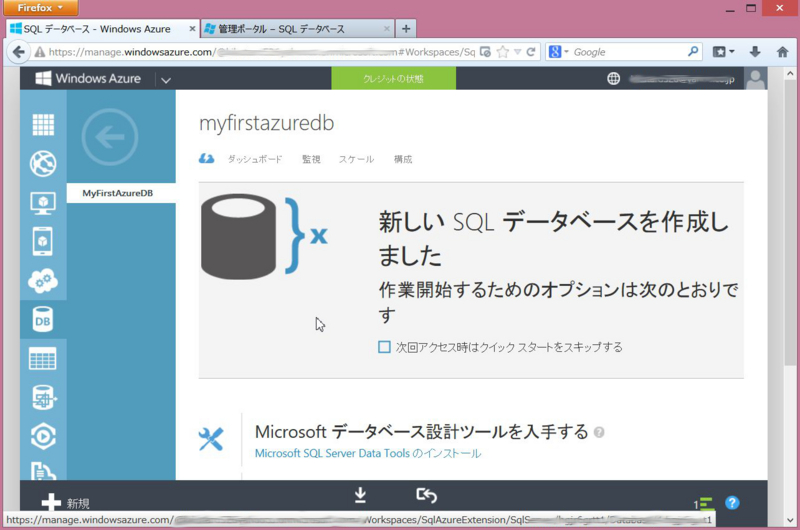Open a new browser tab

coord(406,29)
